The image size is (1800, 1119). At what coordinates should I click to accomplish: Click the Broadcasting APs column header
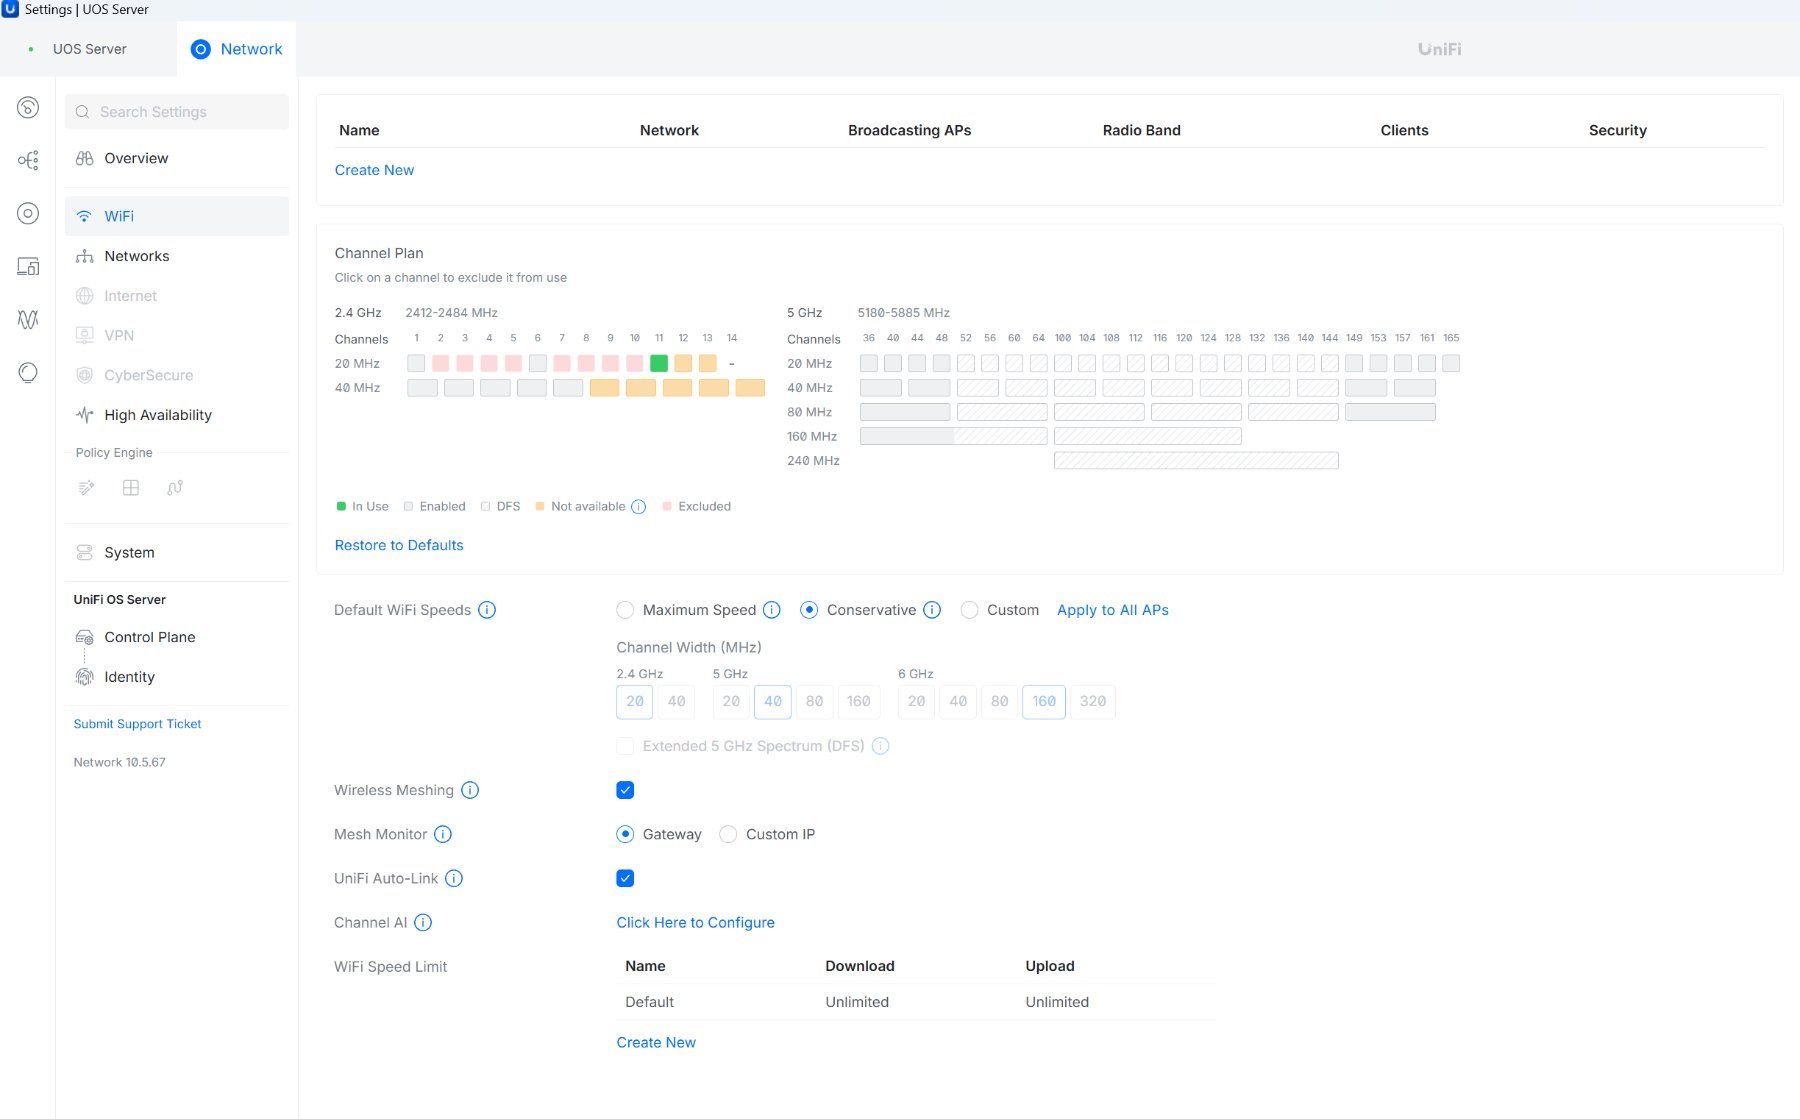point(910,130)
